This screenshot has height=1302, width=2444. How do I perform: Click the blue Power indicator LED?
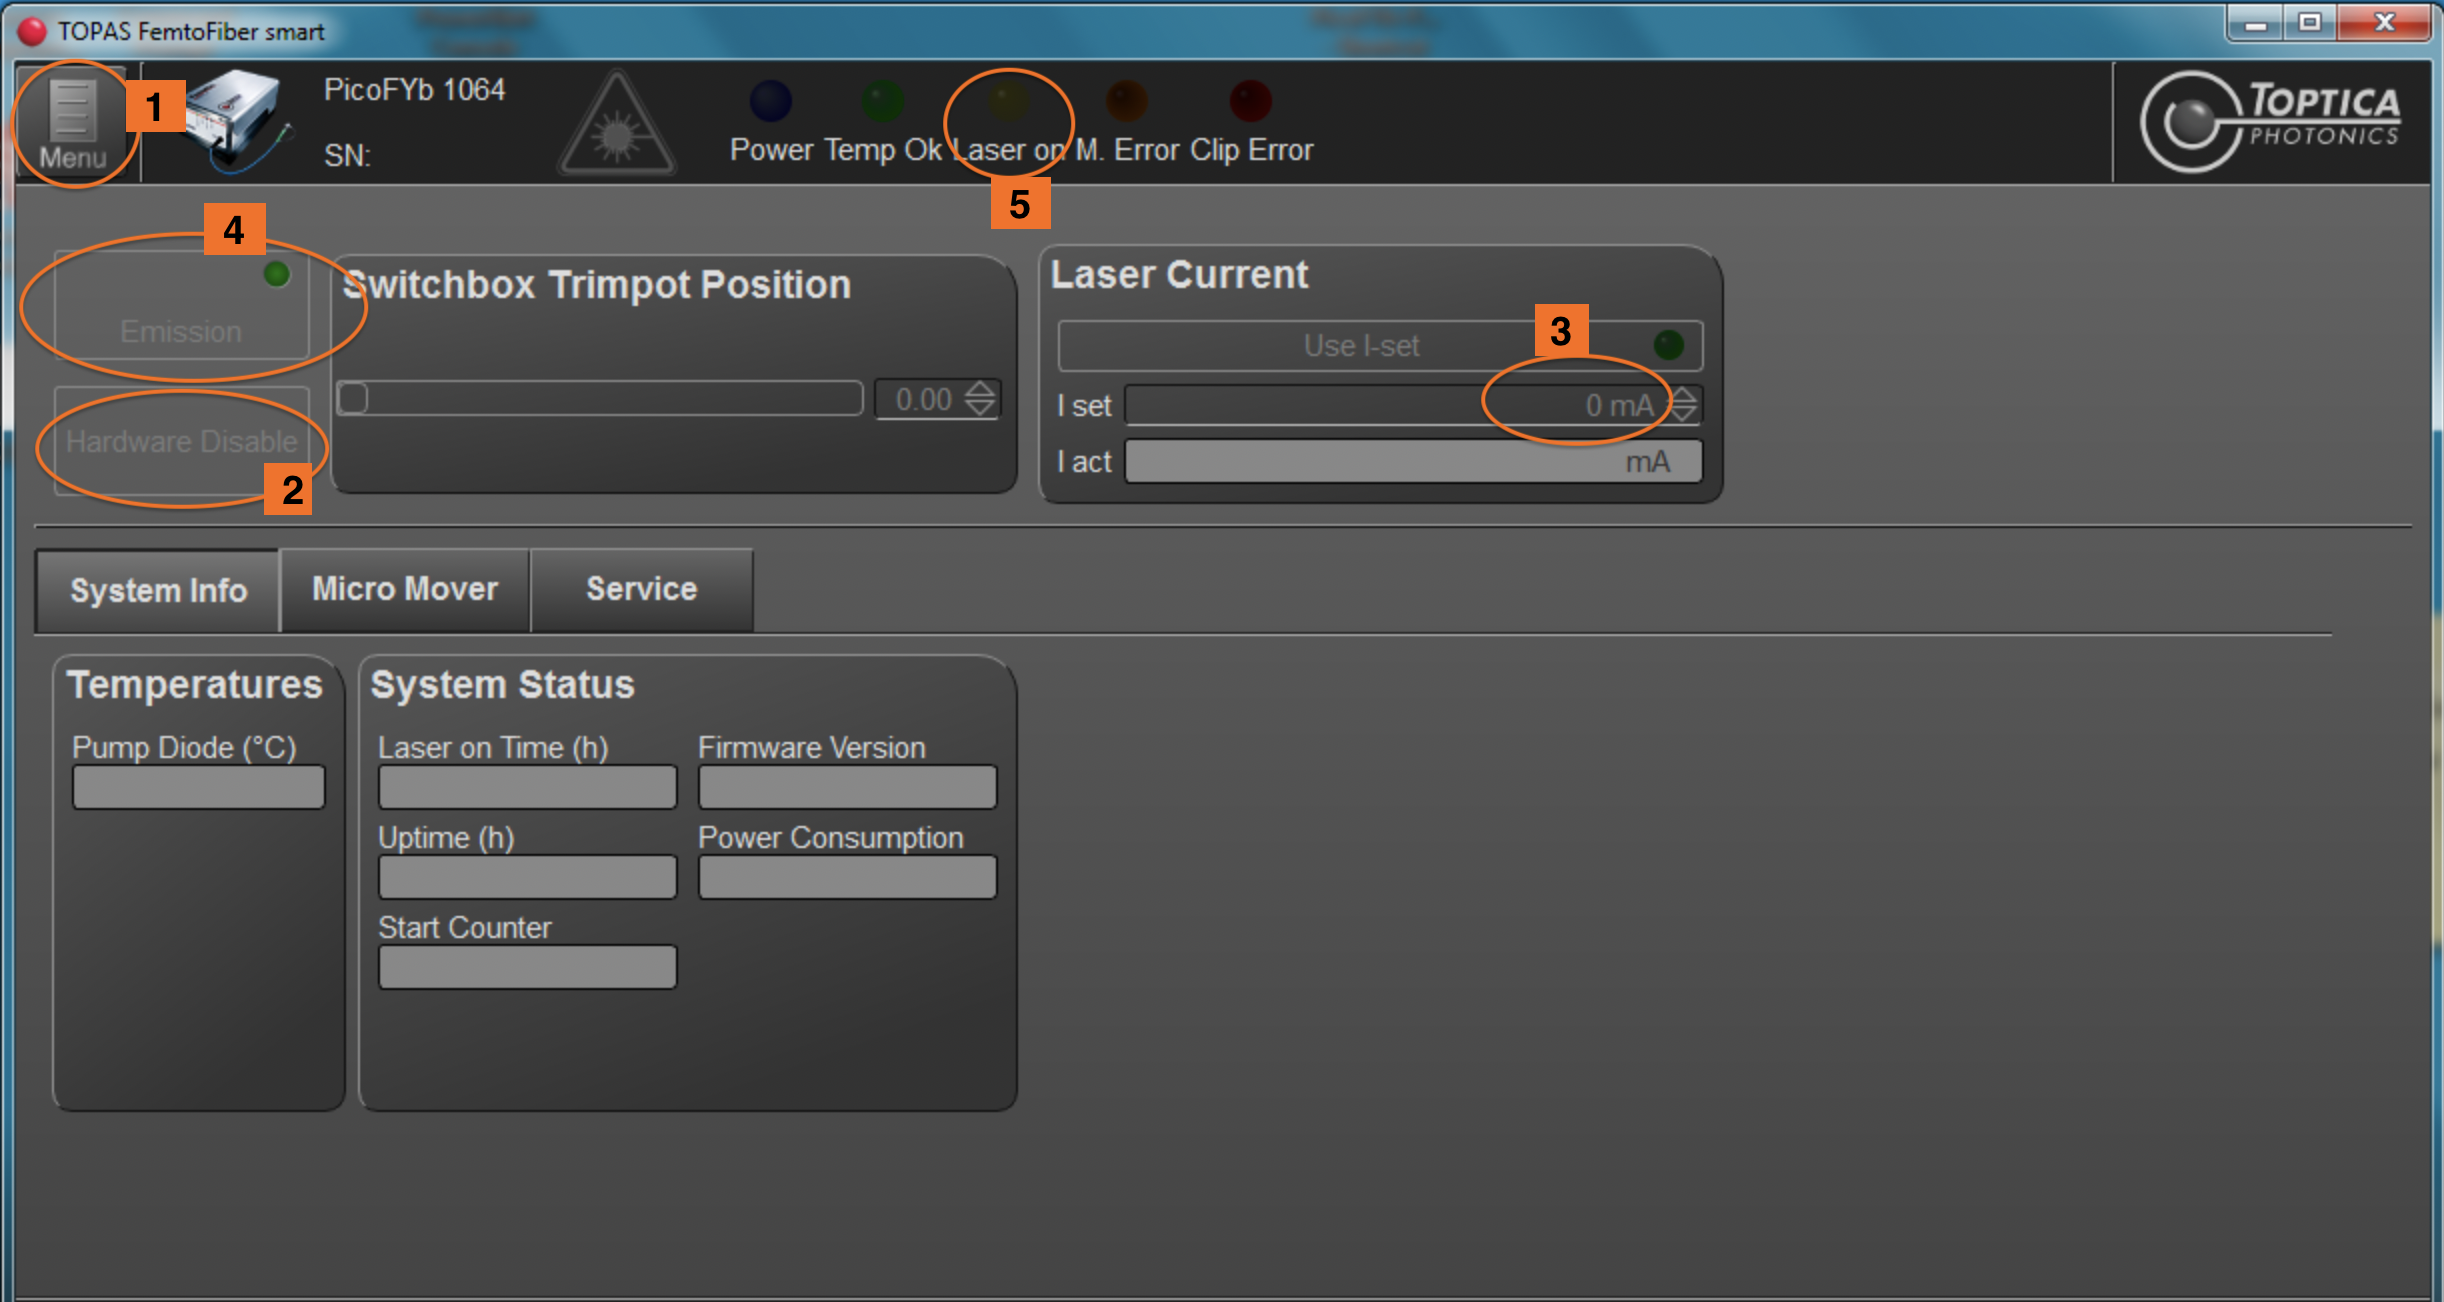[x=771, y=100]
